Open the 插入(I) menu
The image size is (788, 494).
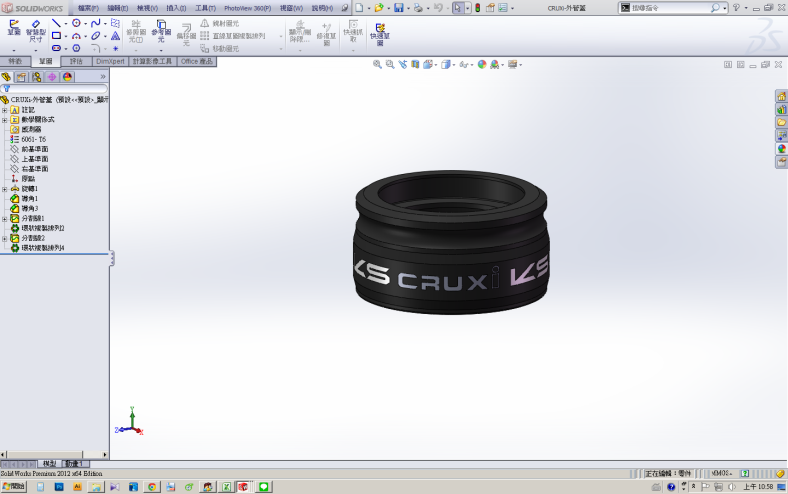(x=176, y=8)
